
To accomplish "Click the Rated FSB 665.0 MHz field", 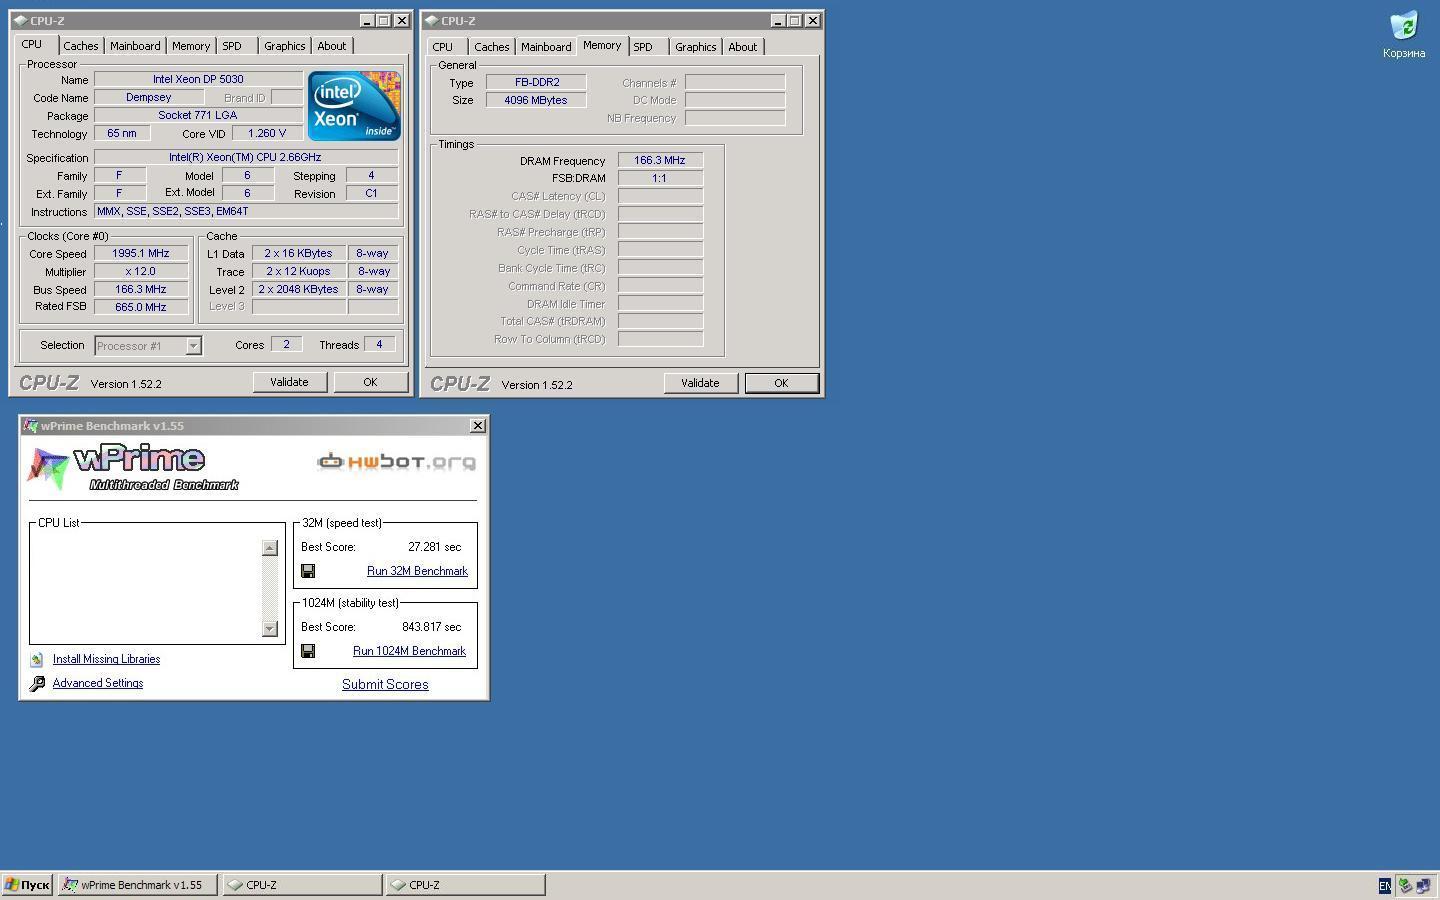I will (141, 307).
